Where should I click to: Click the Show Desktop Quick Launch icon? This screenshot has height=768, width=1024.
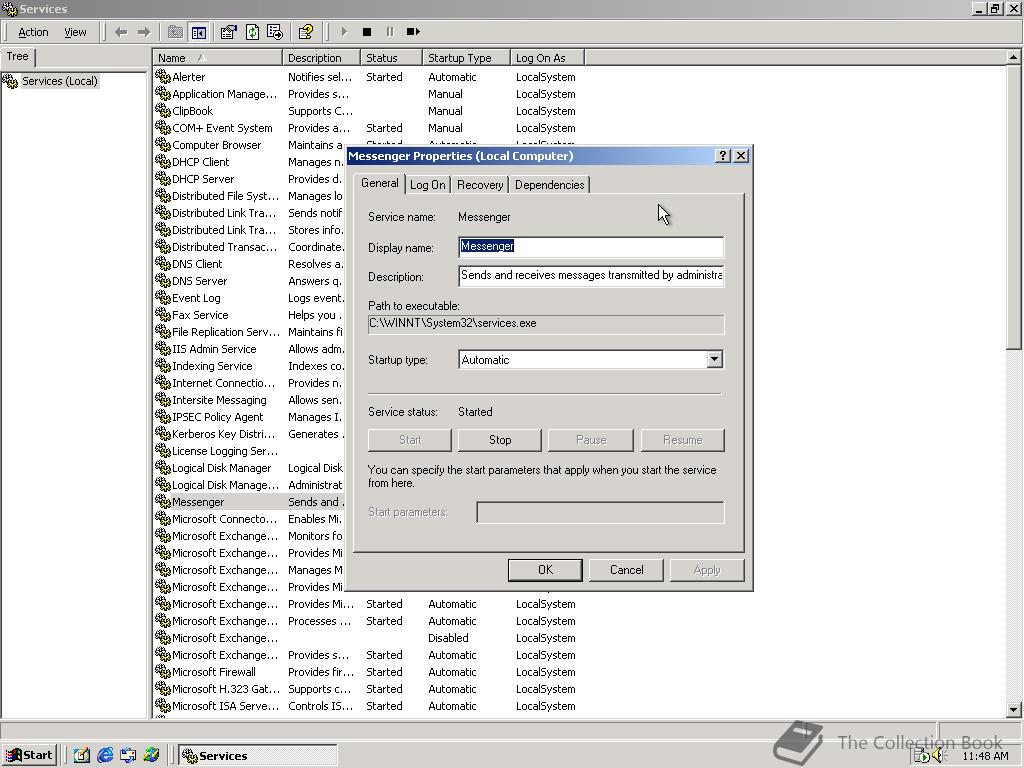(82, 755)
